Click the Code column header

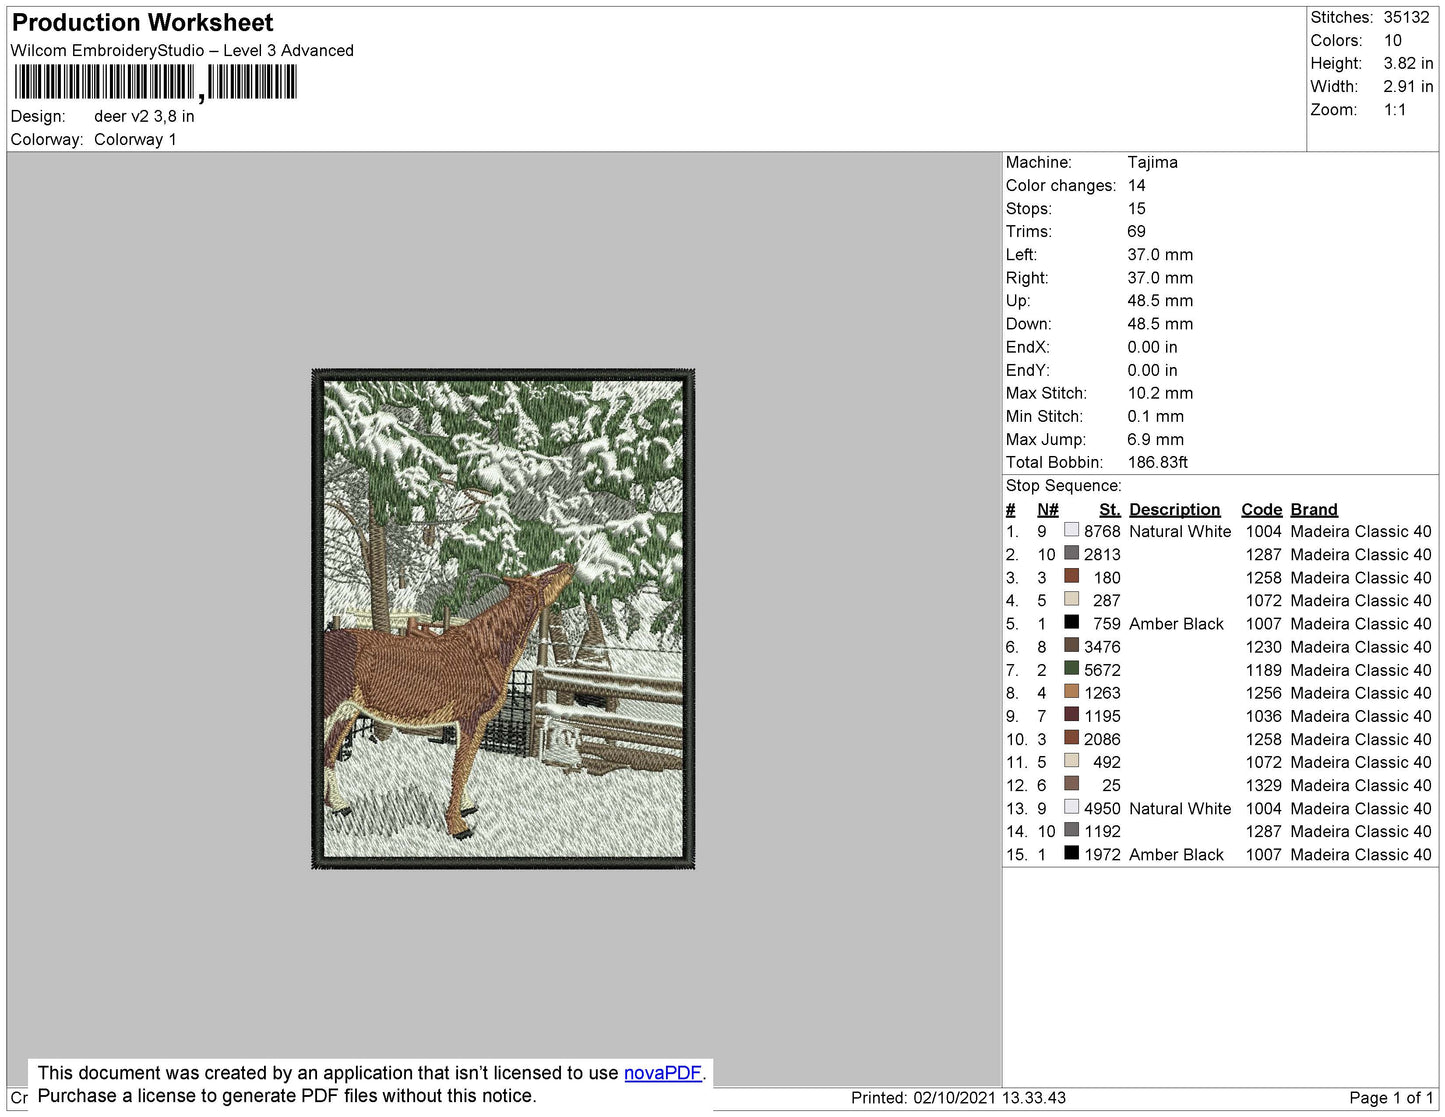point(1261,510)
